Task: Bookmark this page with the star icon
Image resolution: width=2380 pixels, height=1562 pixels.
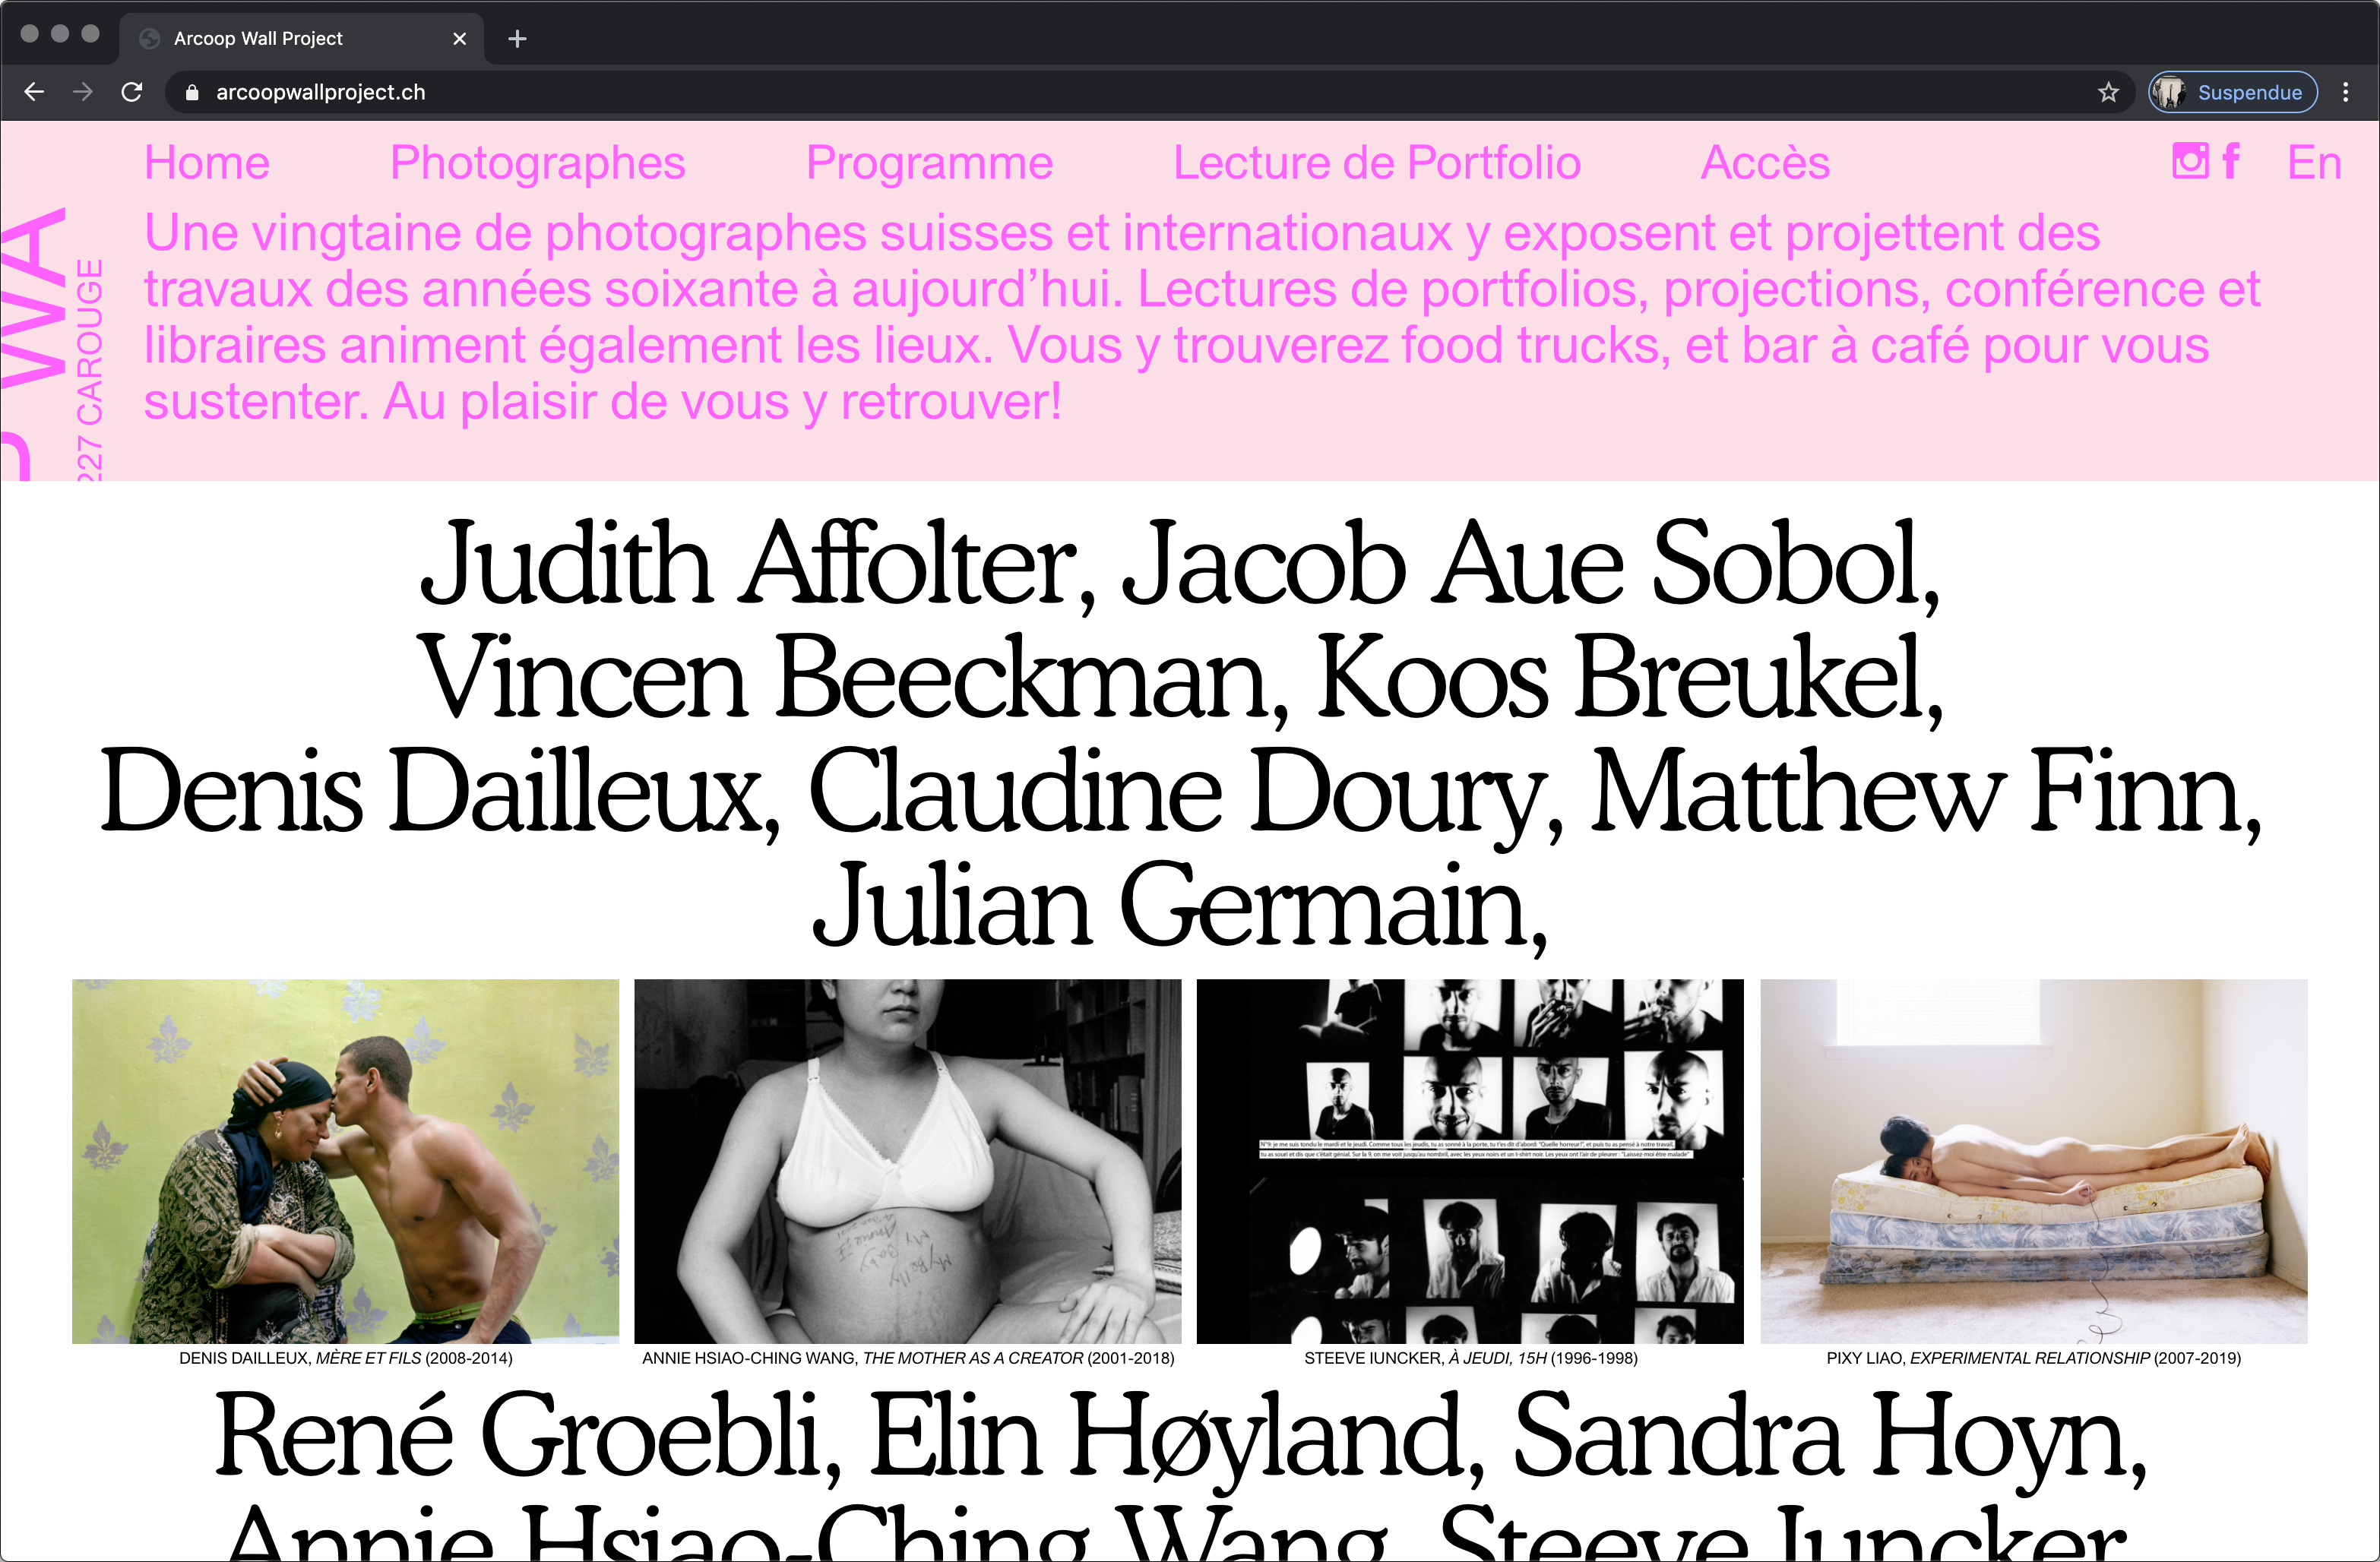Action: coord(2108,93)
